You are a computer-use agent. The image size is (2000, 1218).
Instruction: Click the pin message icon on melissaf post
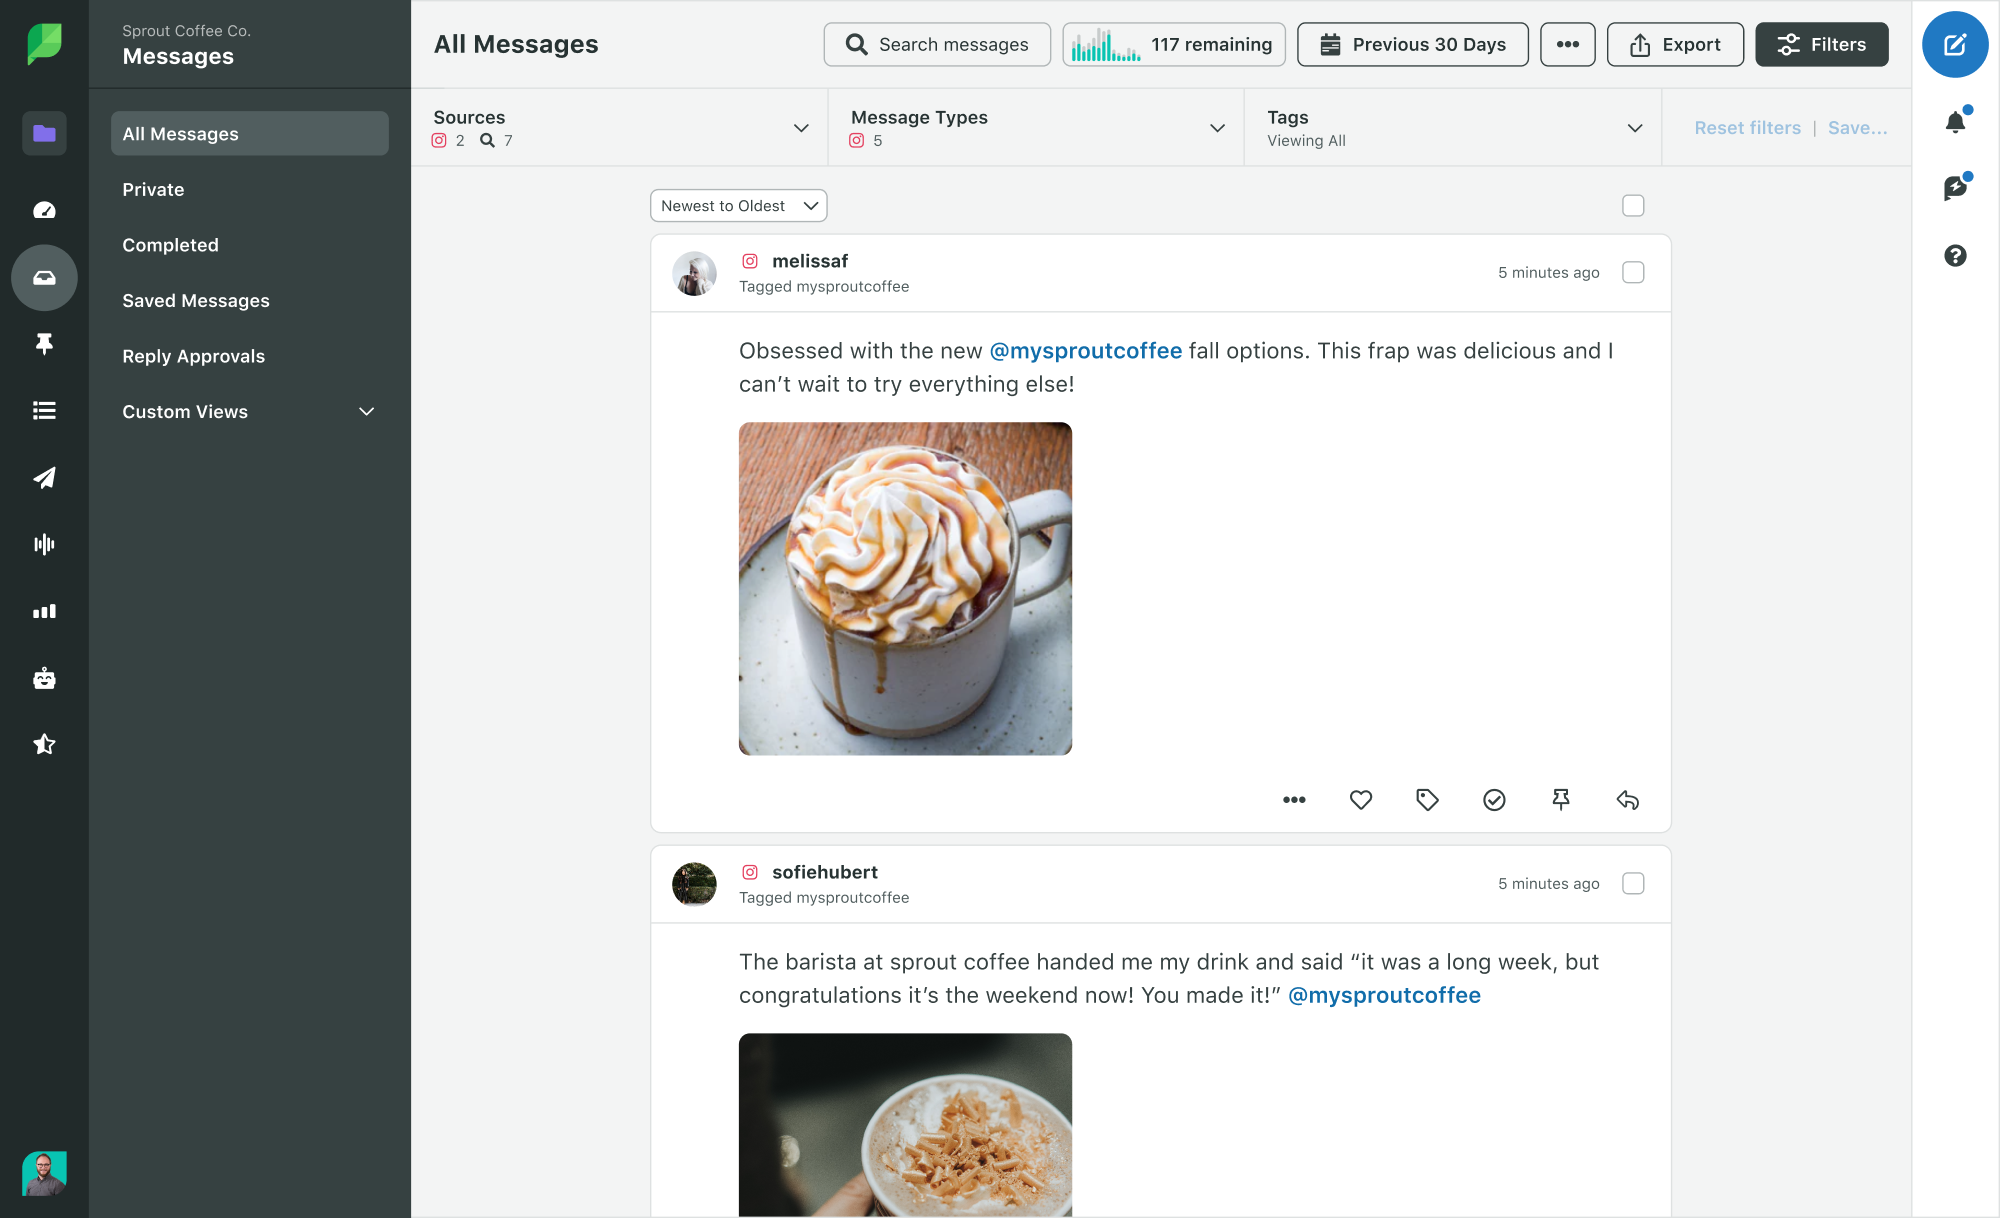tap(1561, 798)
